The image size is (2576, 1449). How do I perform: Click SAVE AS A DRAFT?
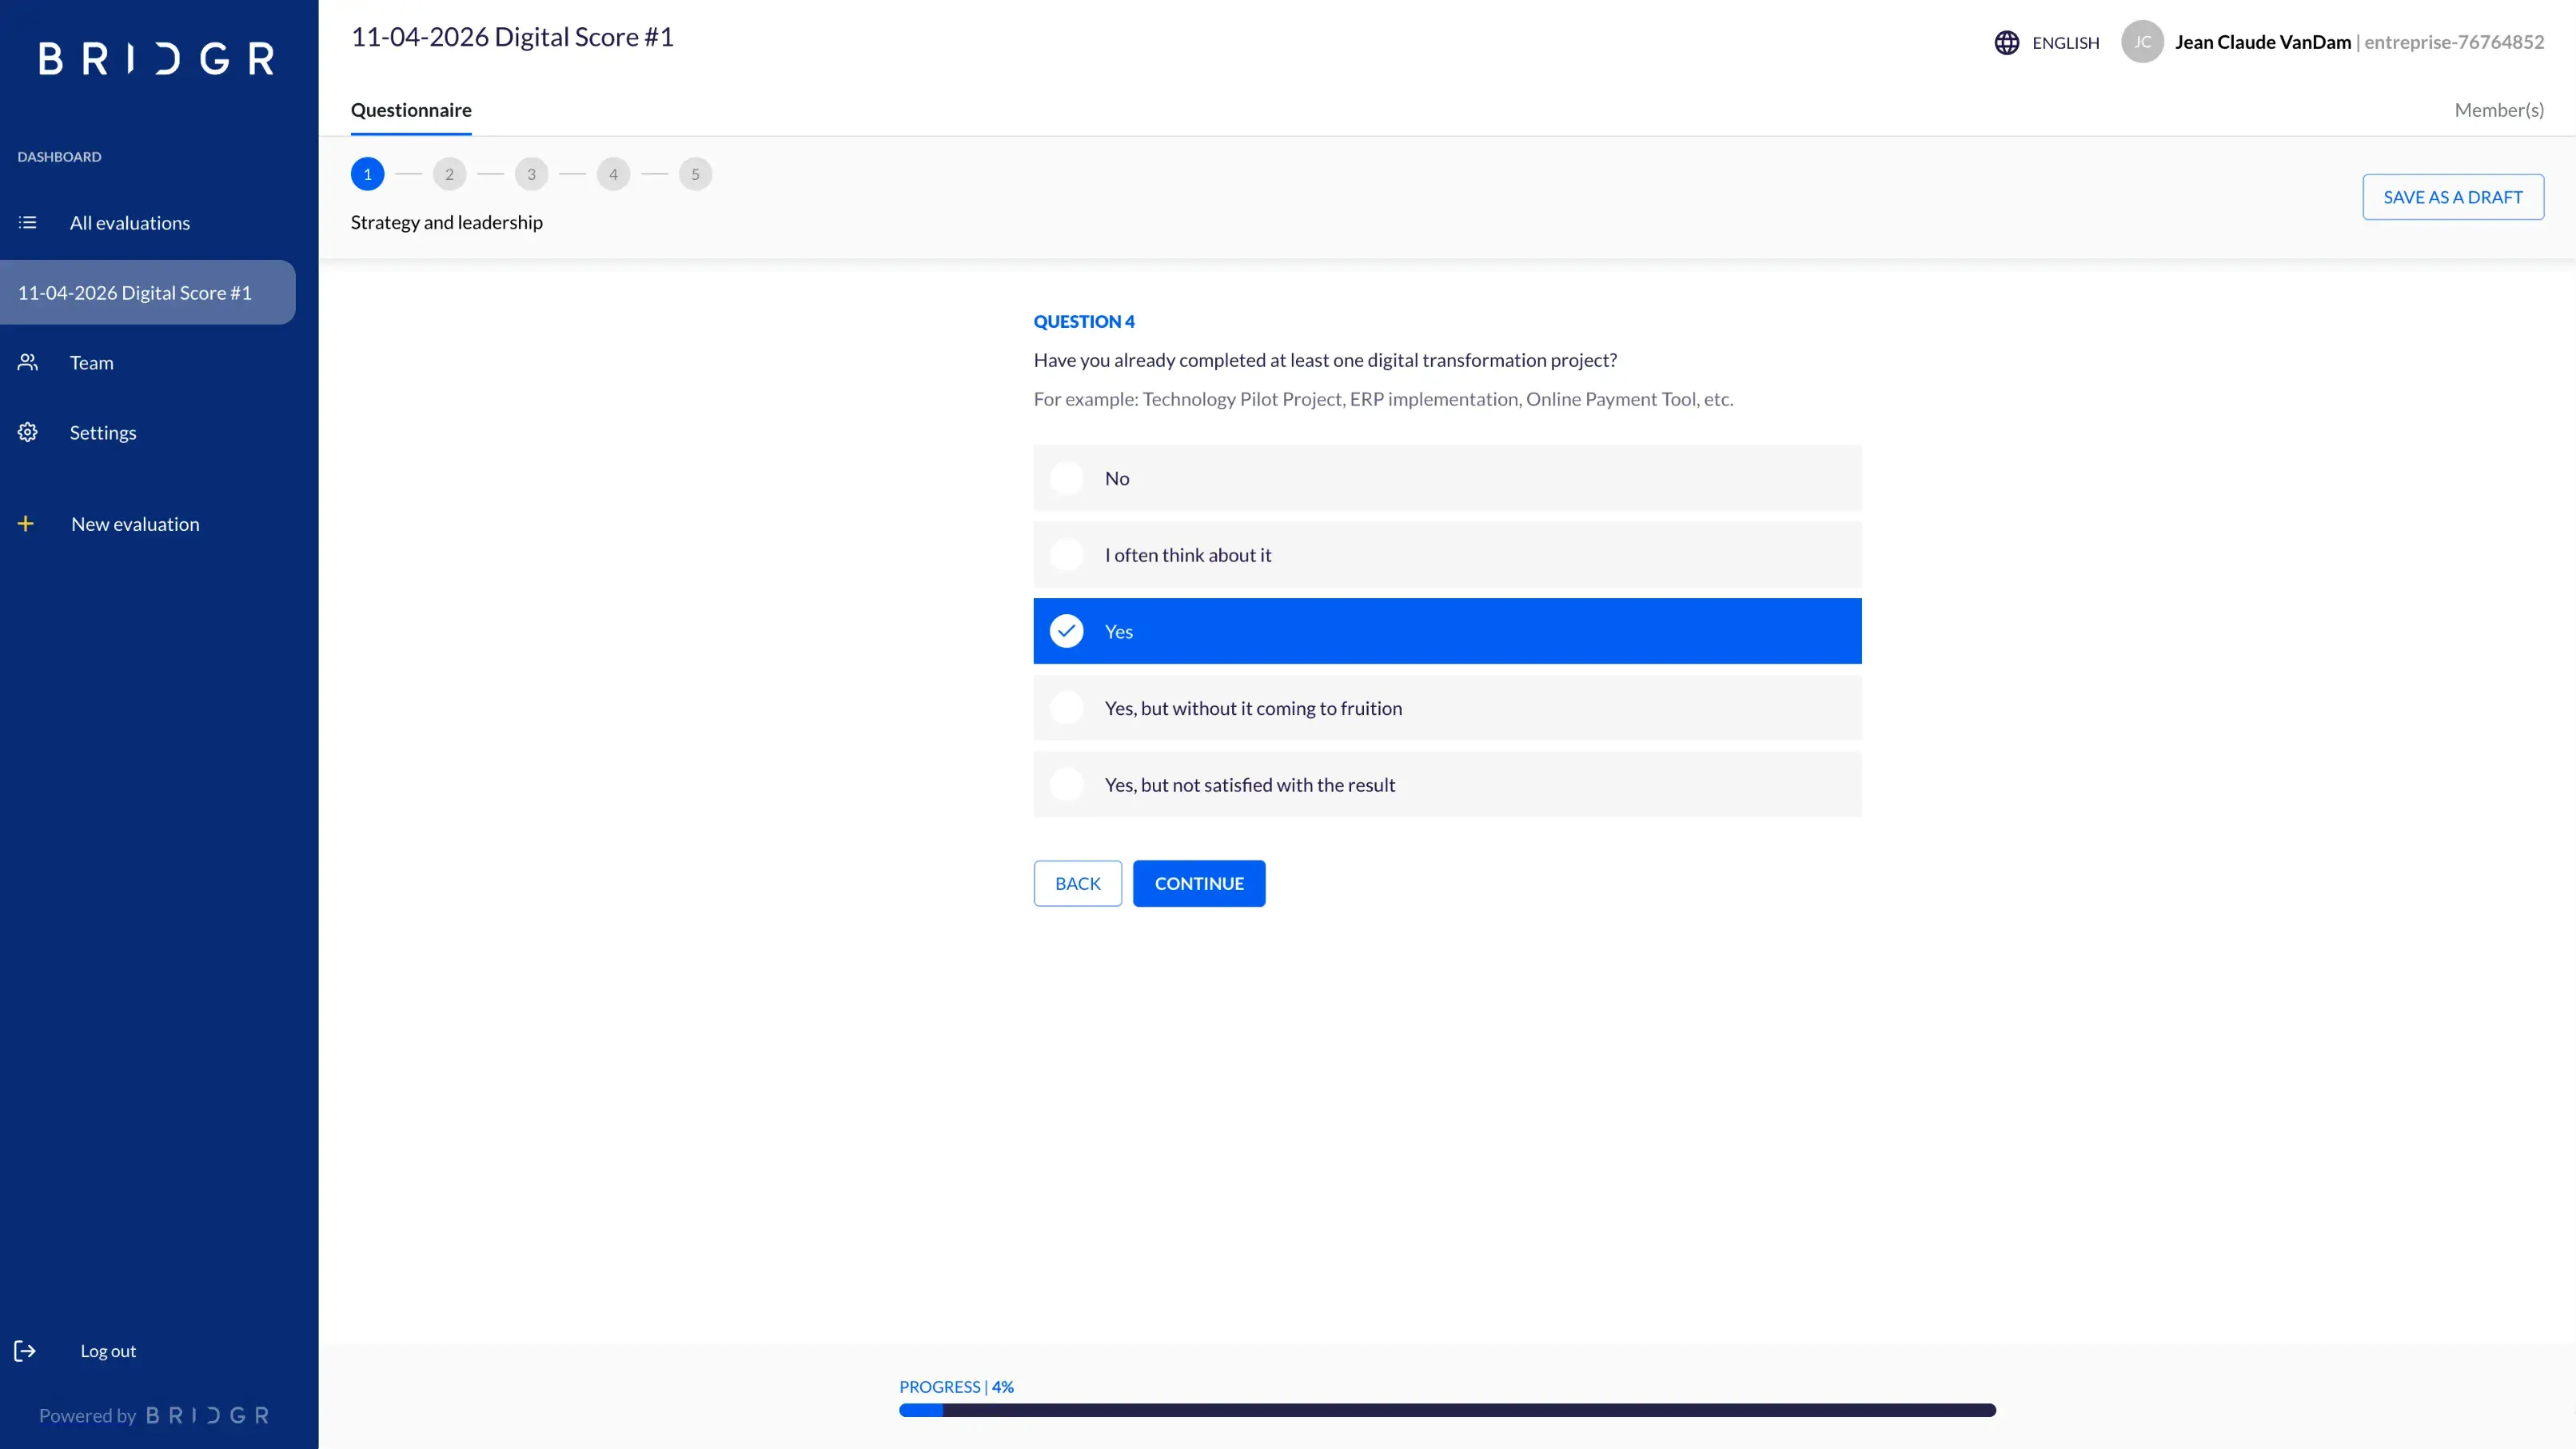click(x=2453, y=197)
